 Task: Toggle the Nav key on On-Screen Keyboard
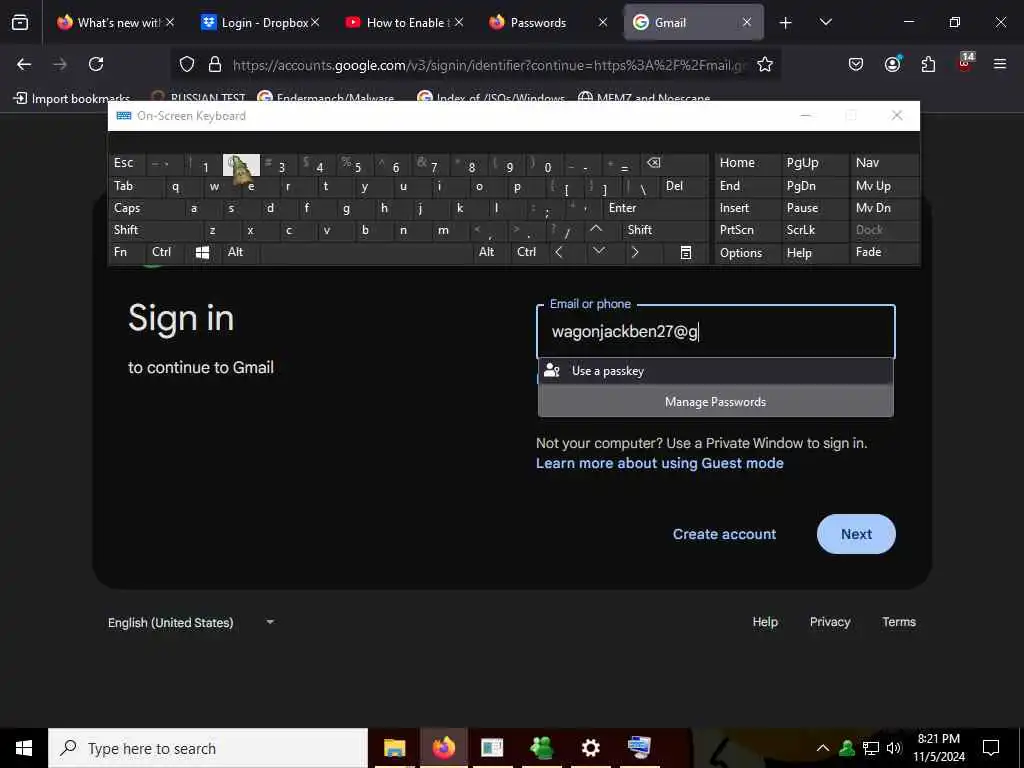[884, 163]
